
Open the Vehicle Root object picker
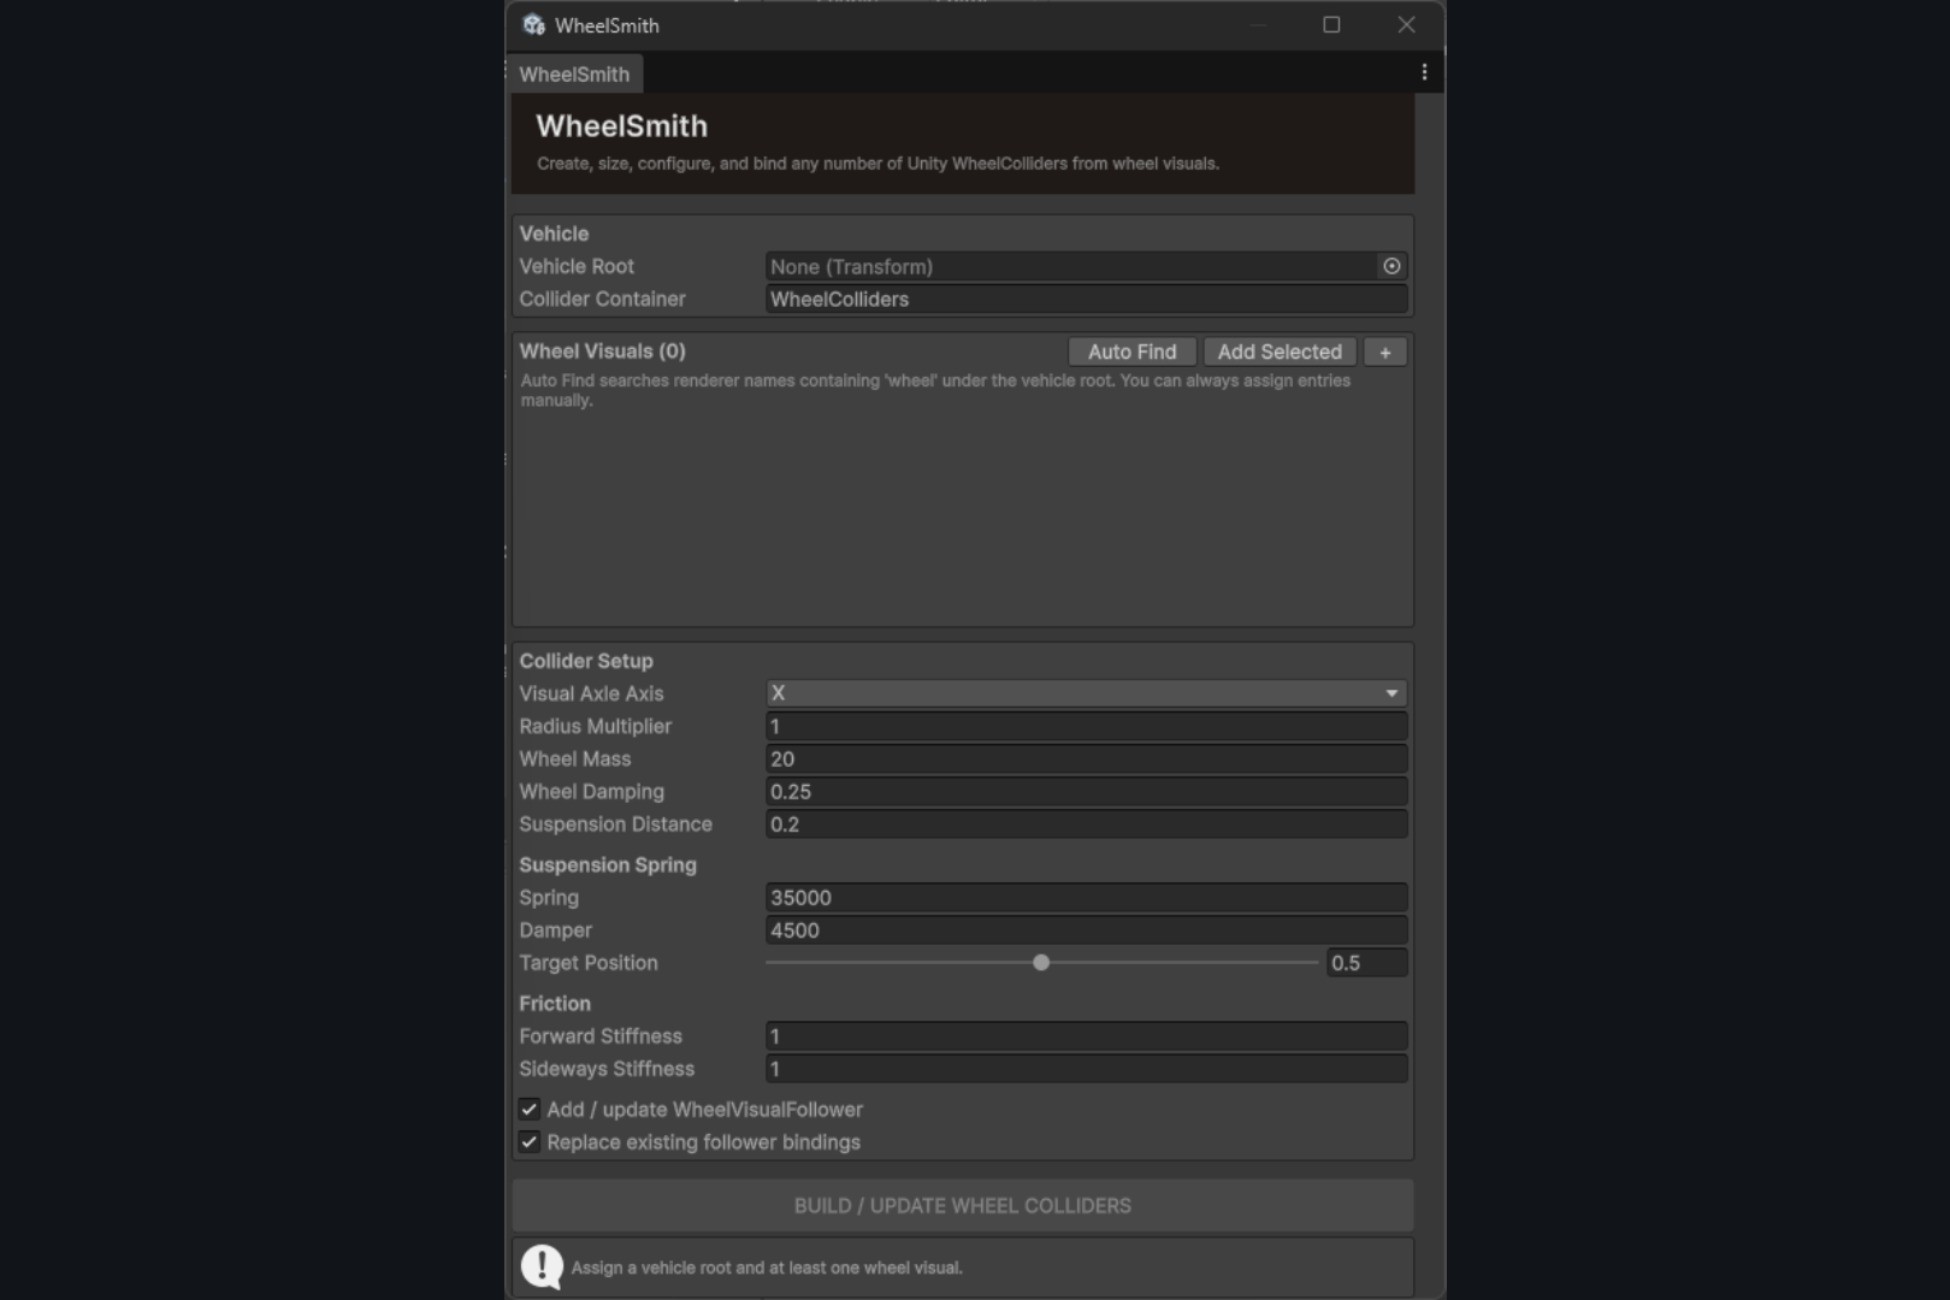click(1391, 266)
